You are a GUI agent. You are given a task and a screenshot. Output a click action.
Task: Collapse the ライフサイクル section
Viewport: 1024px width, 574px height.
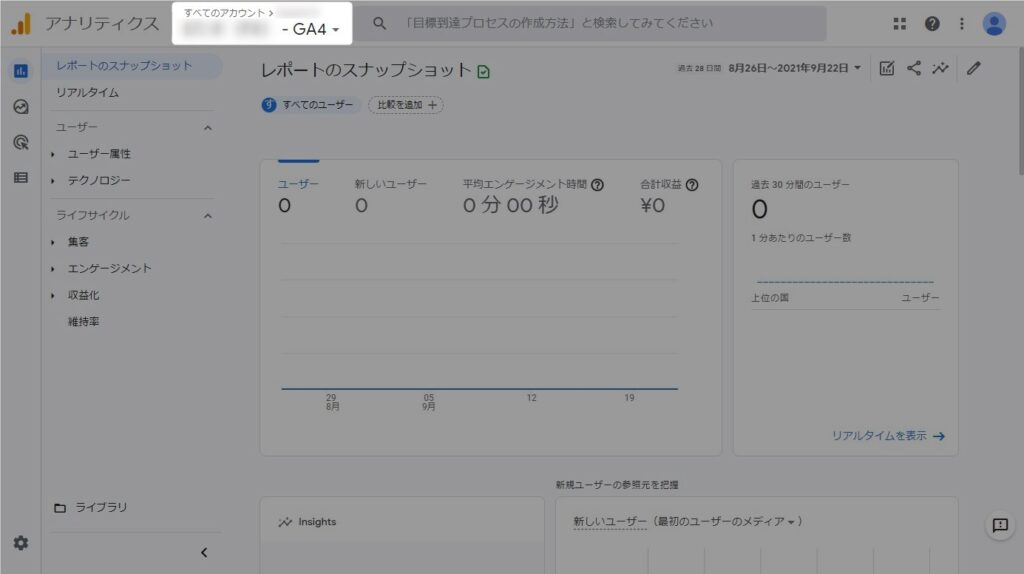[x=208, y=215]
